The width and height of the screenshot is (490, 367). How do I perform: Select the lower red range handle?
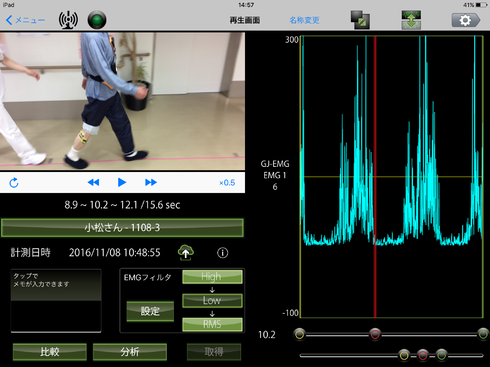point(423,355)
